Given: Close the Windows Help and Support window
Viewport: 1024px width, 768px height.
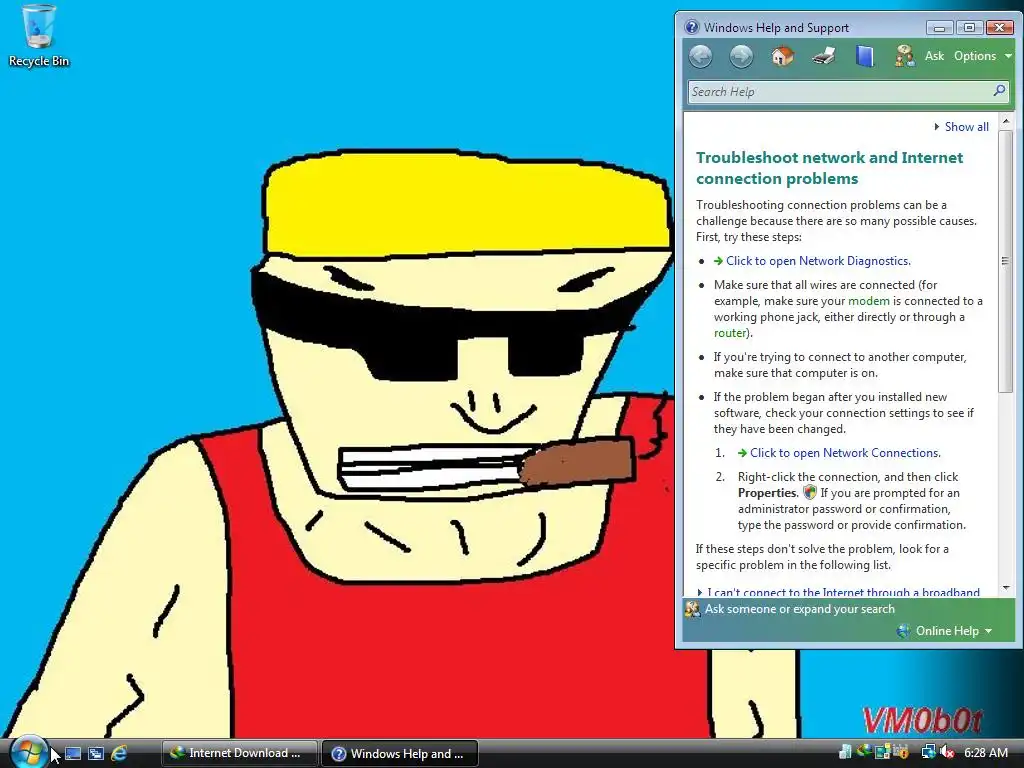Looking at the screenshot, I should (999, 27).
